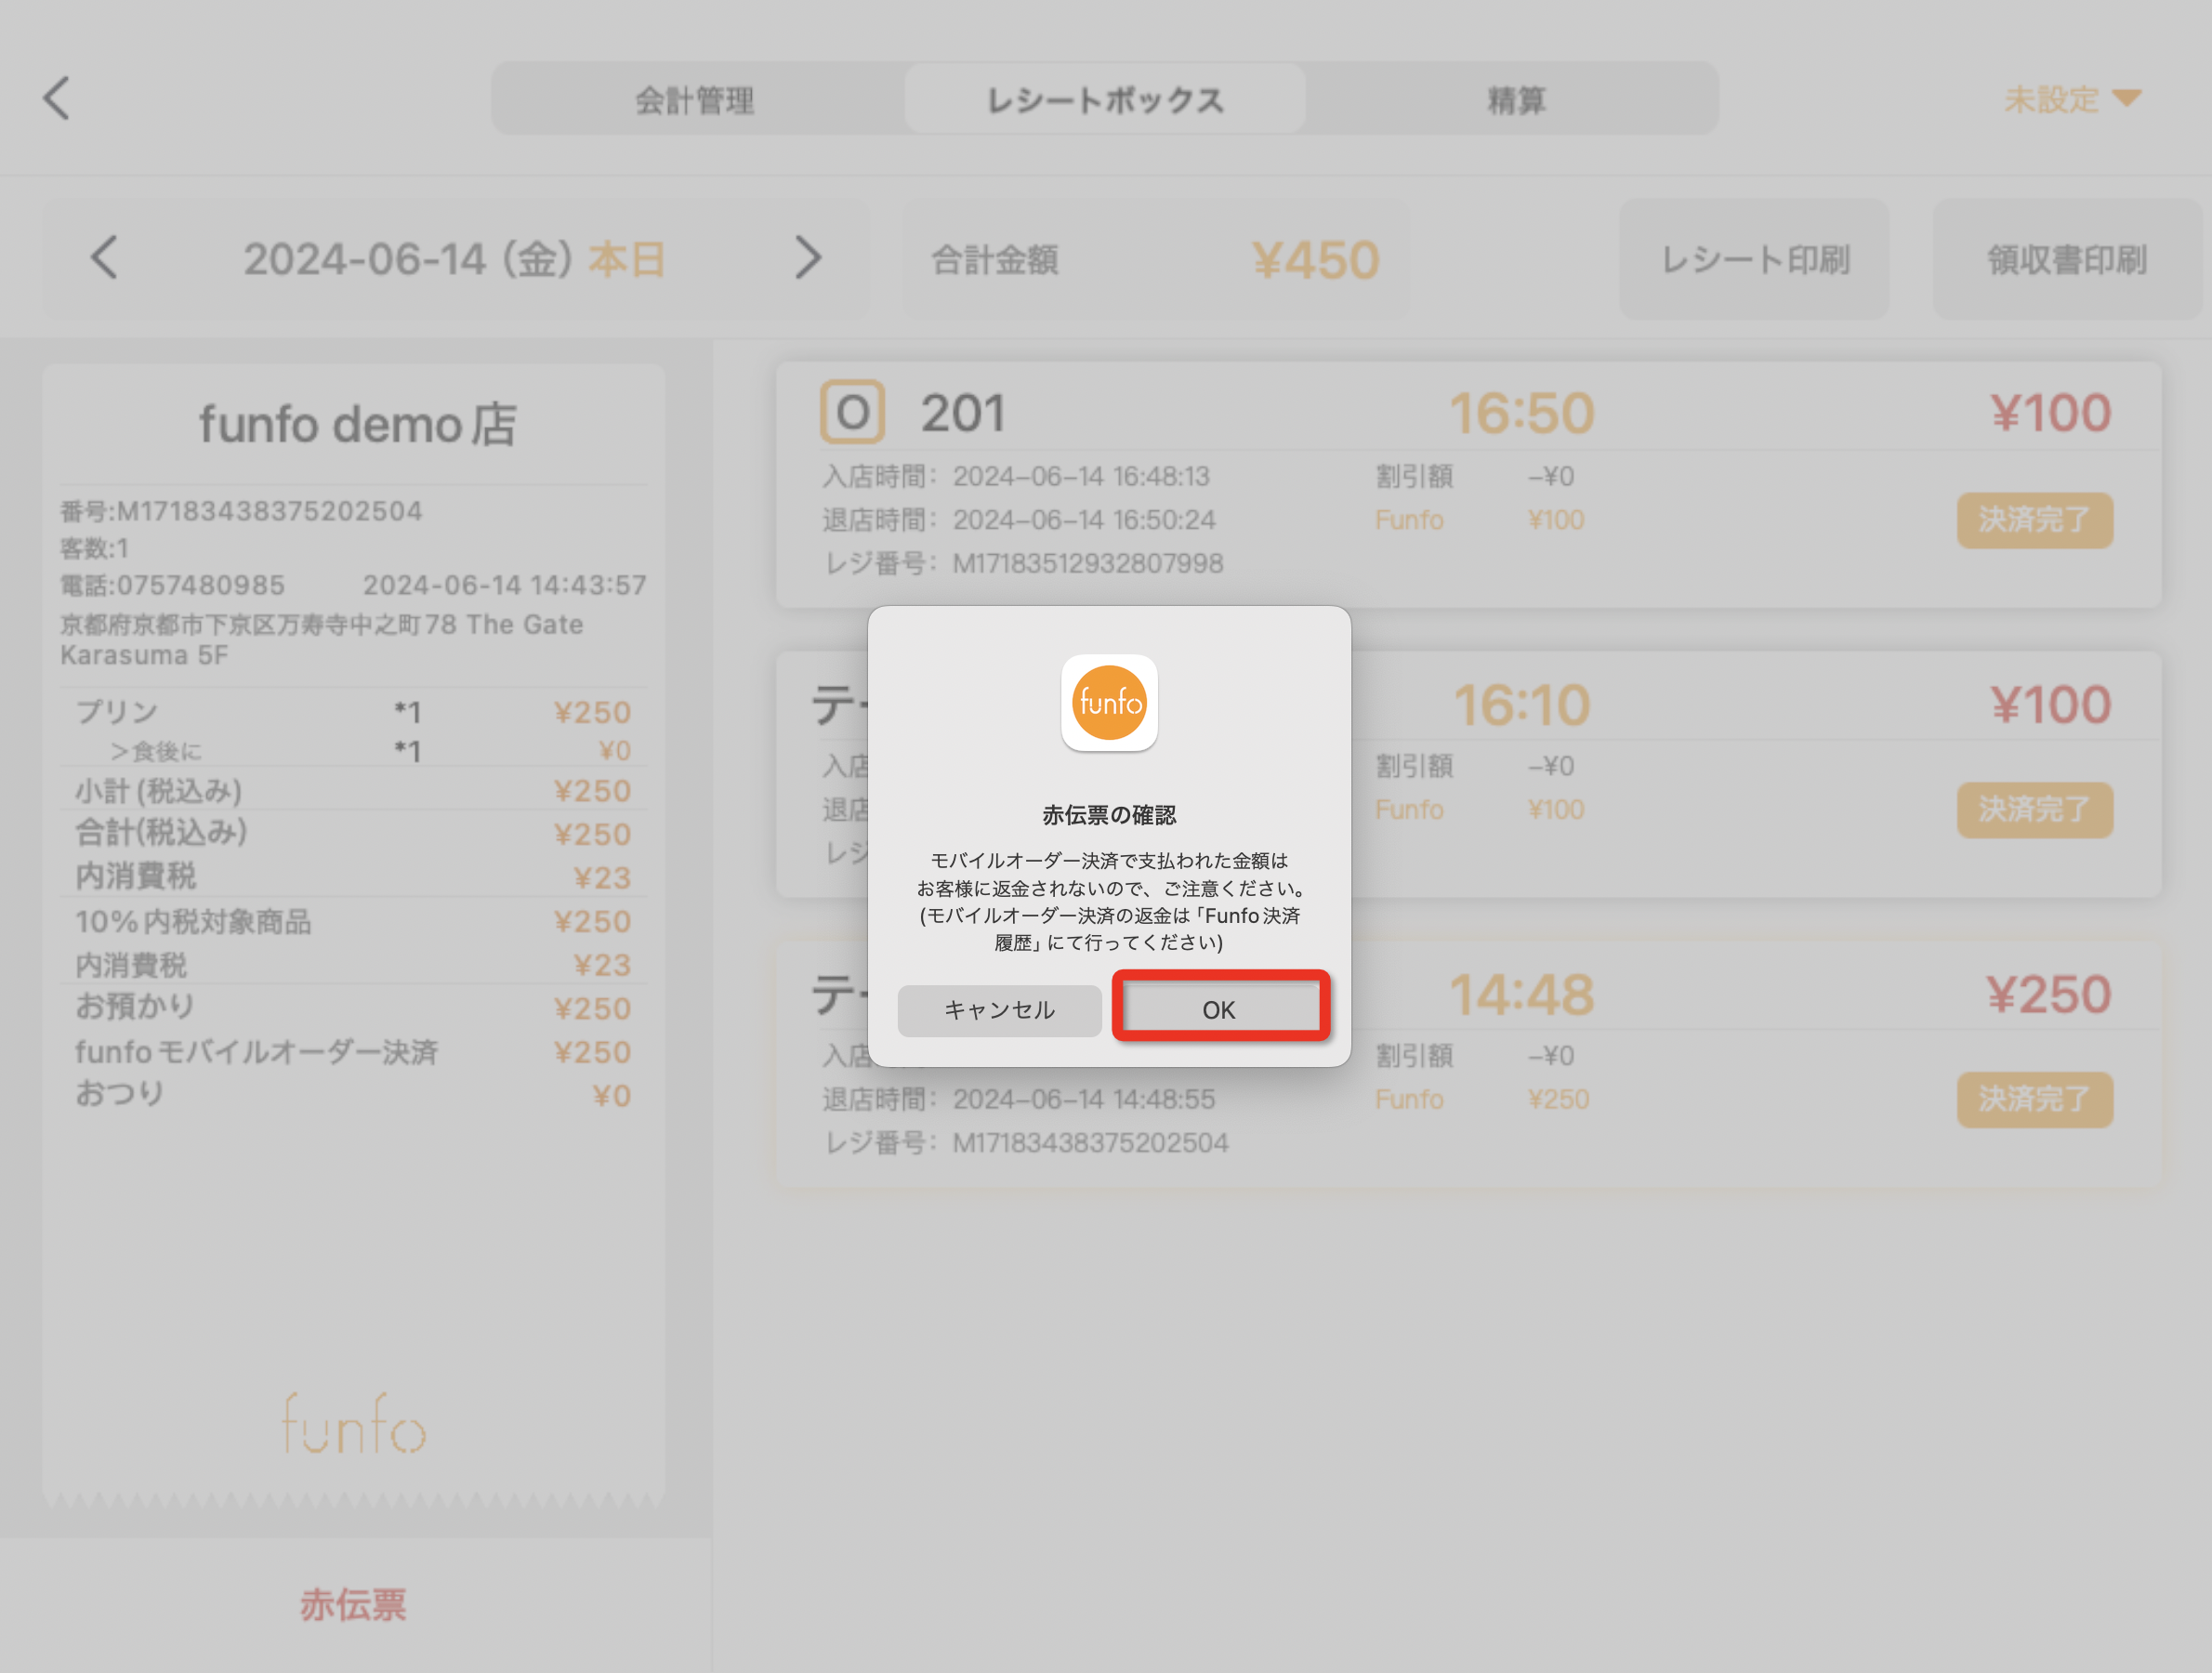Click 決済完了 badge on 16:50 receipt
Viewport: 2212px width, 1673px height.
coord(2034,519)
